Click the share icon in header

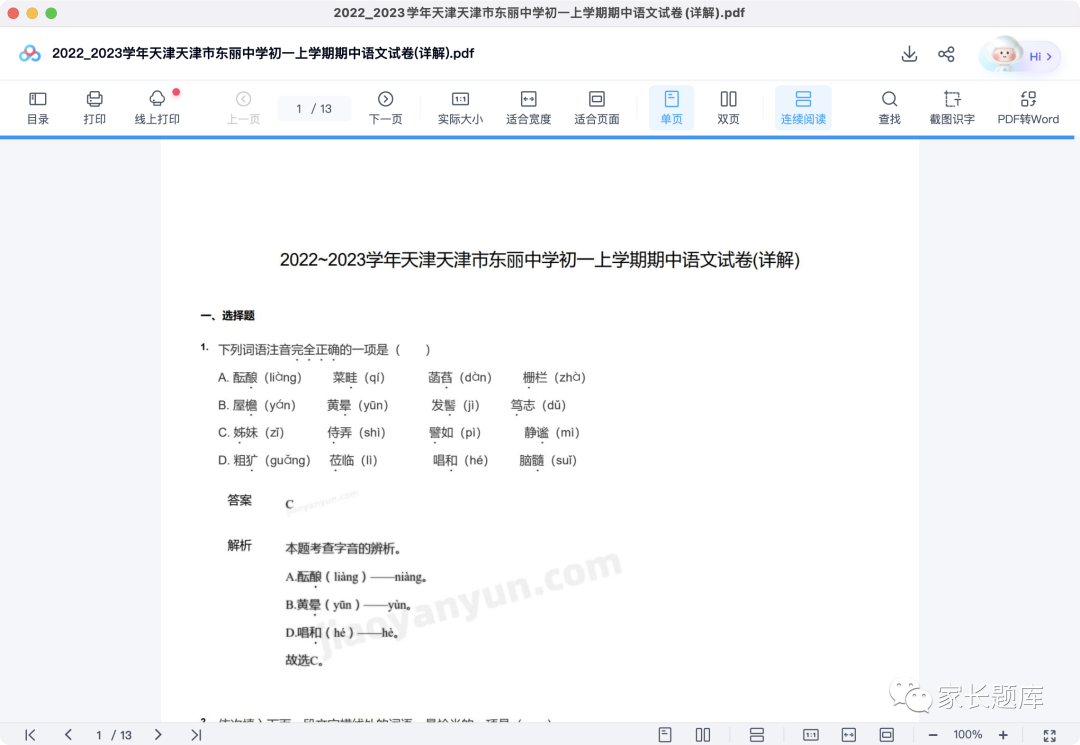tap(946, 54)
